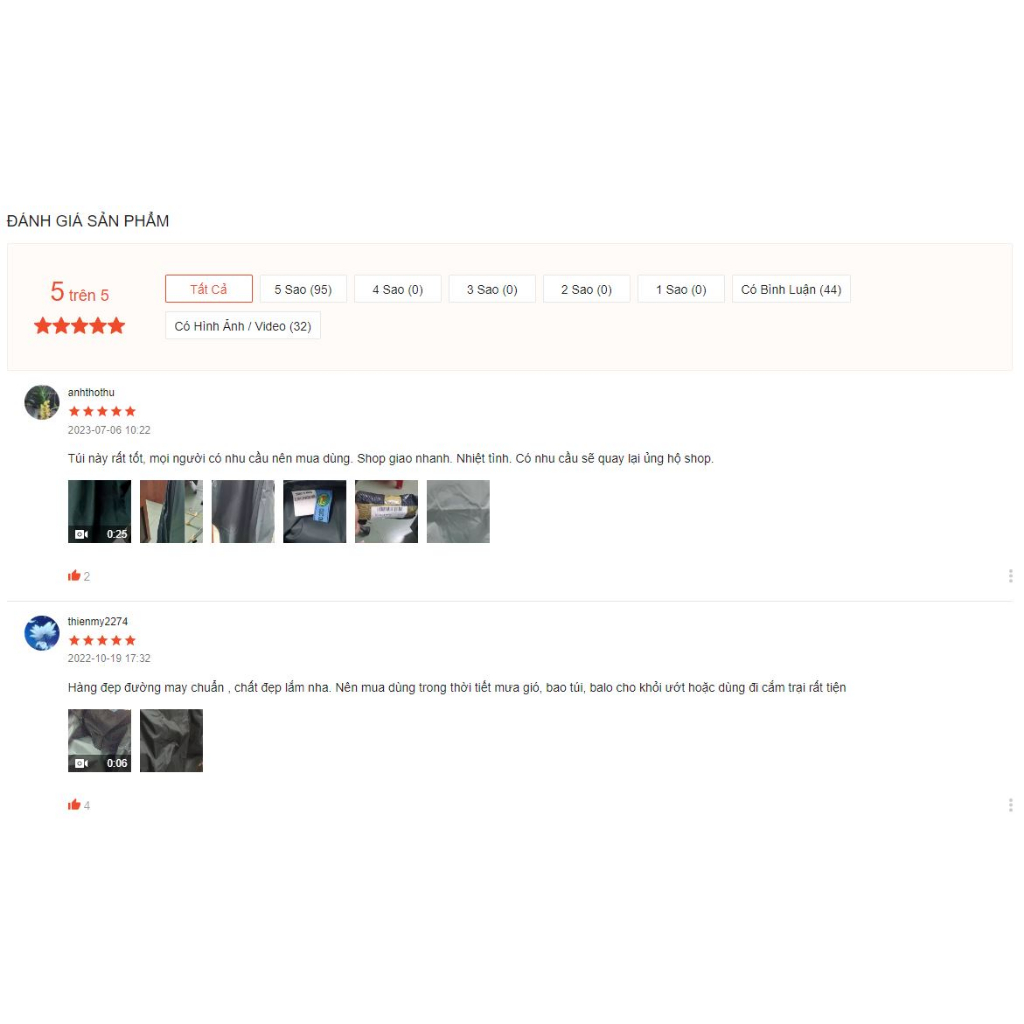
Task: Show reviews Có Bình Luận (44)
Action: [x=791, y=289]
